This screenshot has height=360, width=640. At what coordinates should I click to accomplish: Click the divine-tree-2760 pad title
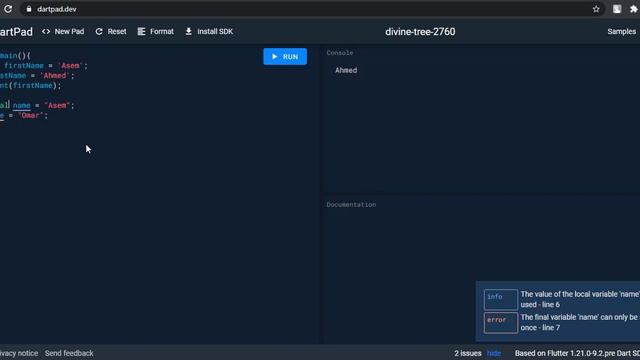click(420, 32)
